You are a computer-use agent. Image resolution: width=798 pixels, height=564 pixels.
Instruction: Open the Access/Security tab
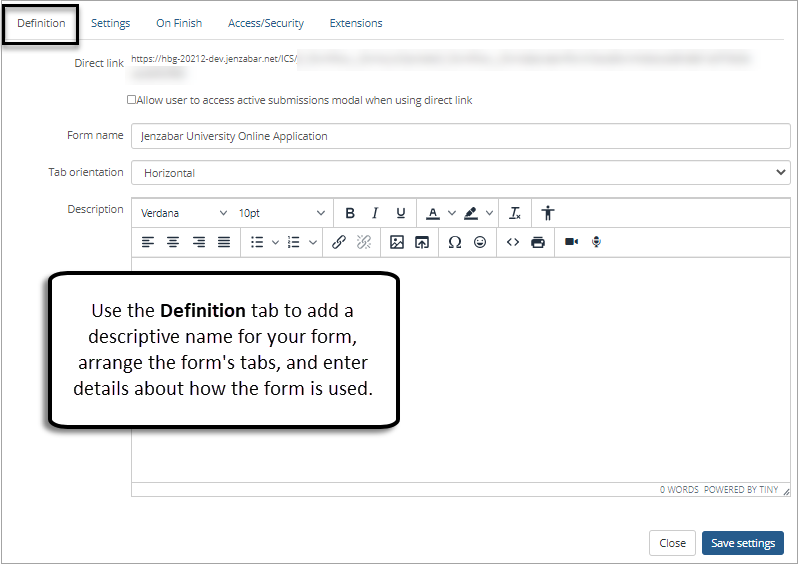(x=265, y=23)
